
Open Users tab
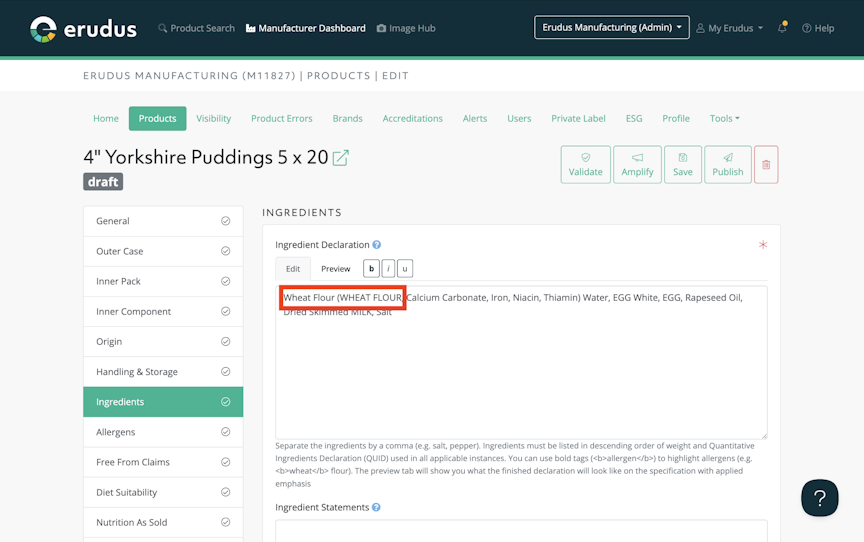(x=519, y=118)
